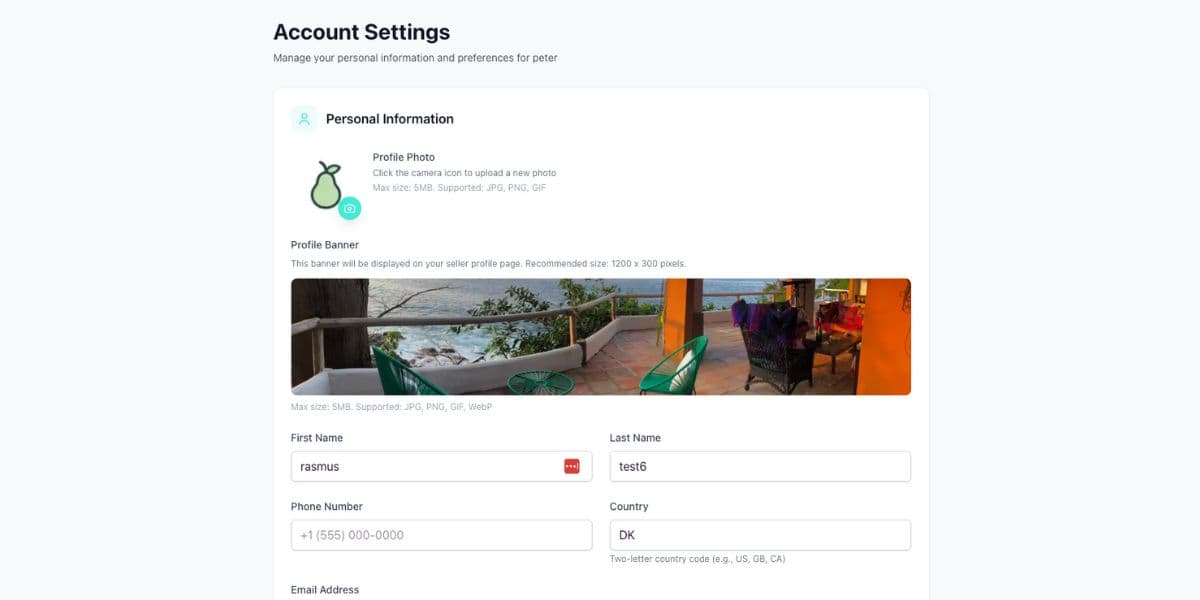
Task: Click the First Name label
Action: [x=316, y=438]
